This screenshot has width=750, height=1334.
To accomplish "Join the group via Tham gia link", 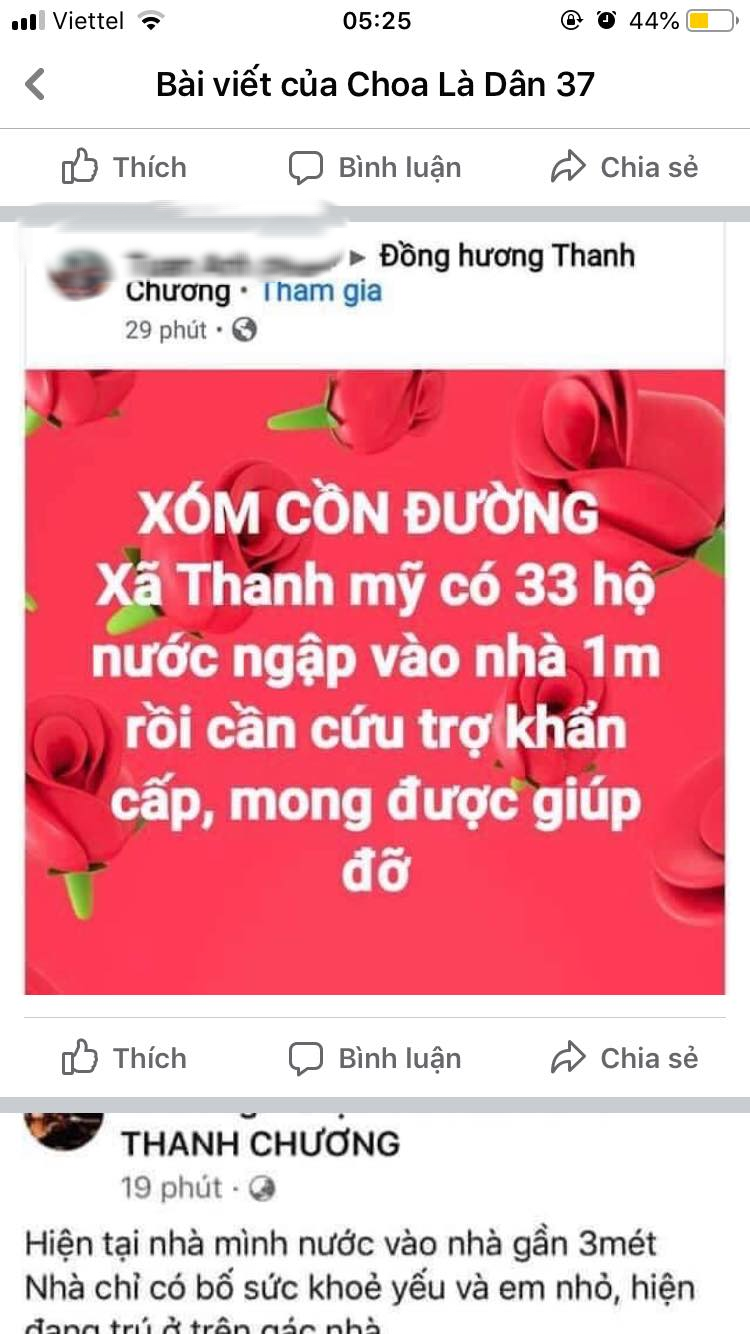I will (x=321, y=291).
